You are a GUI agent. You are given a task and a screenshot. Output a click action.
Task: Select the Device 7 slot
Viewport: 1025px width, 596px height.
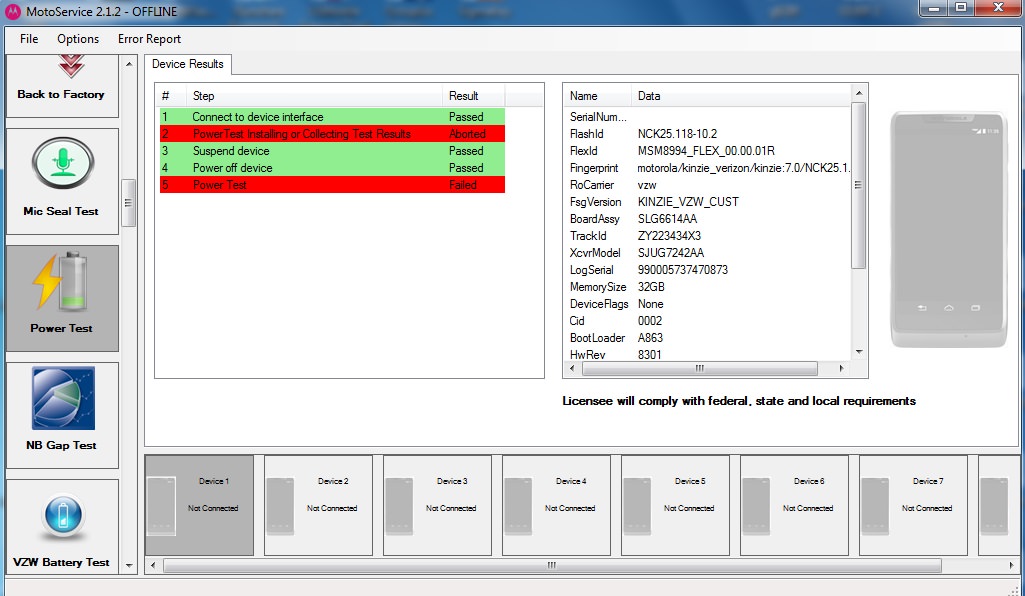point(913,506)
